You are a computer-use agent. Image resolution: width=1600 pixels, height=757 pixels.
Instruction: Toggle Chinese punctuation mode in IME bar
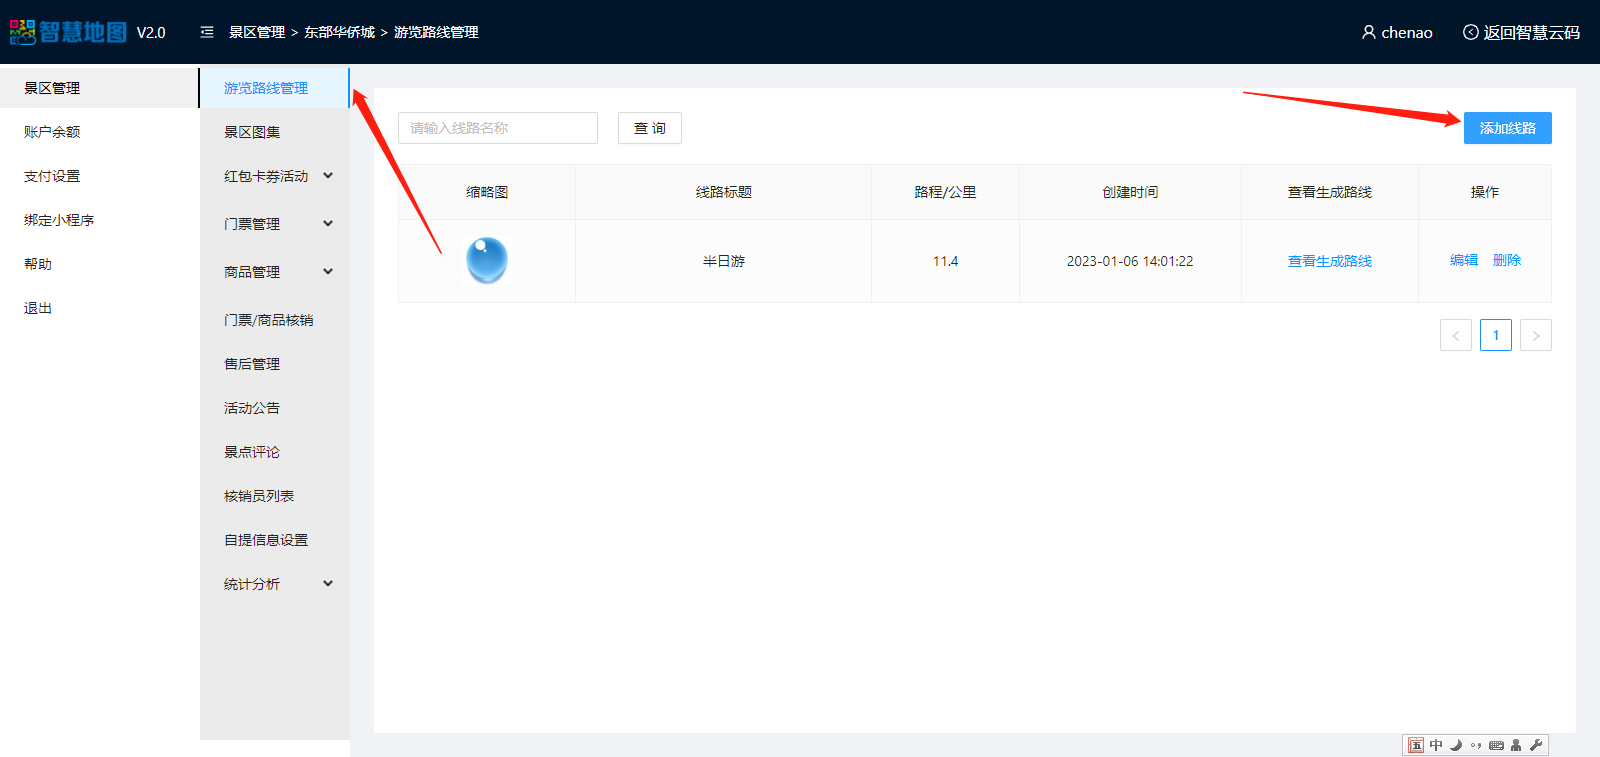1476,745
